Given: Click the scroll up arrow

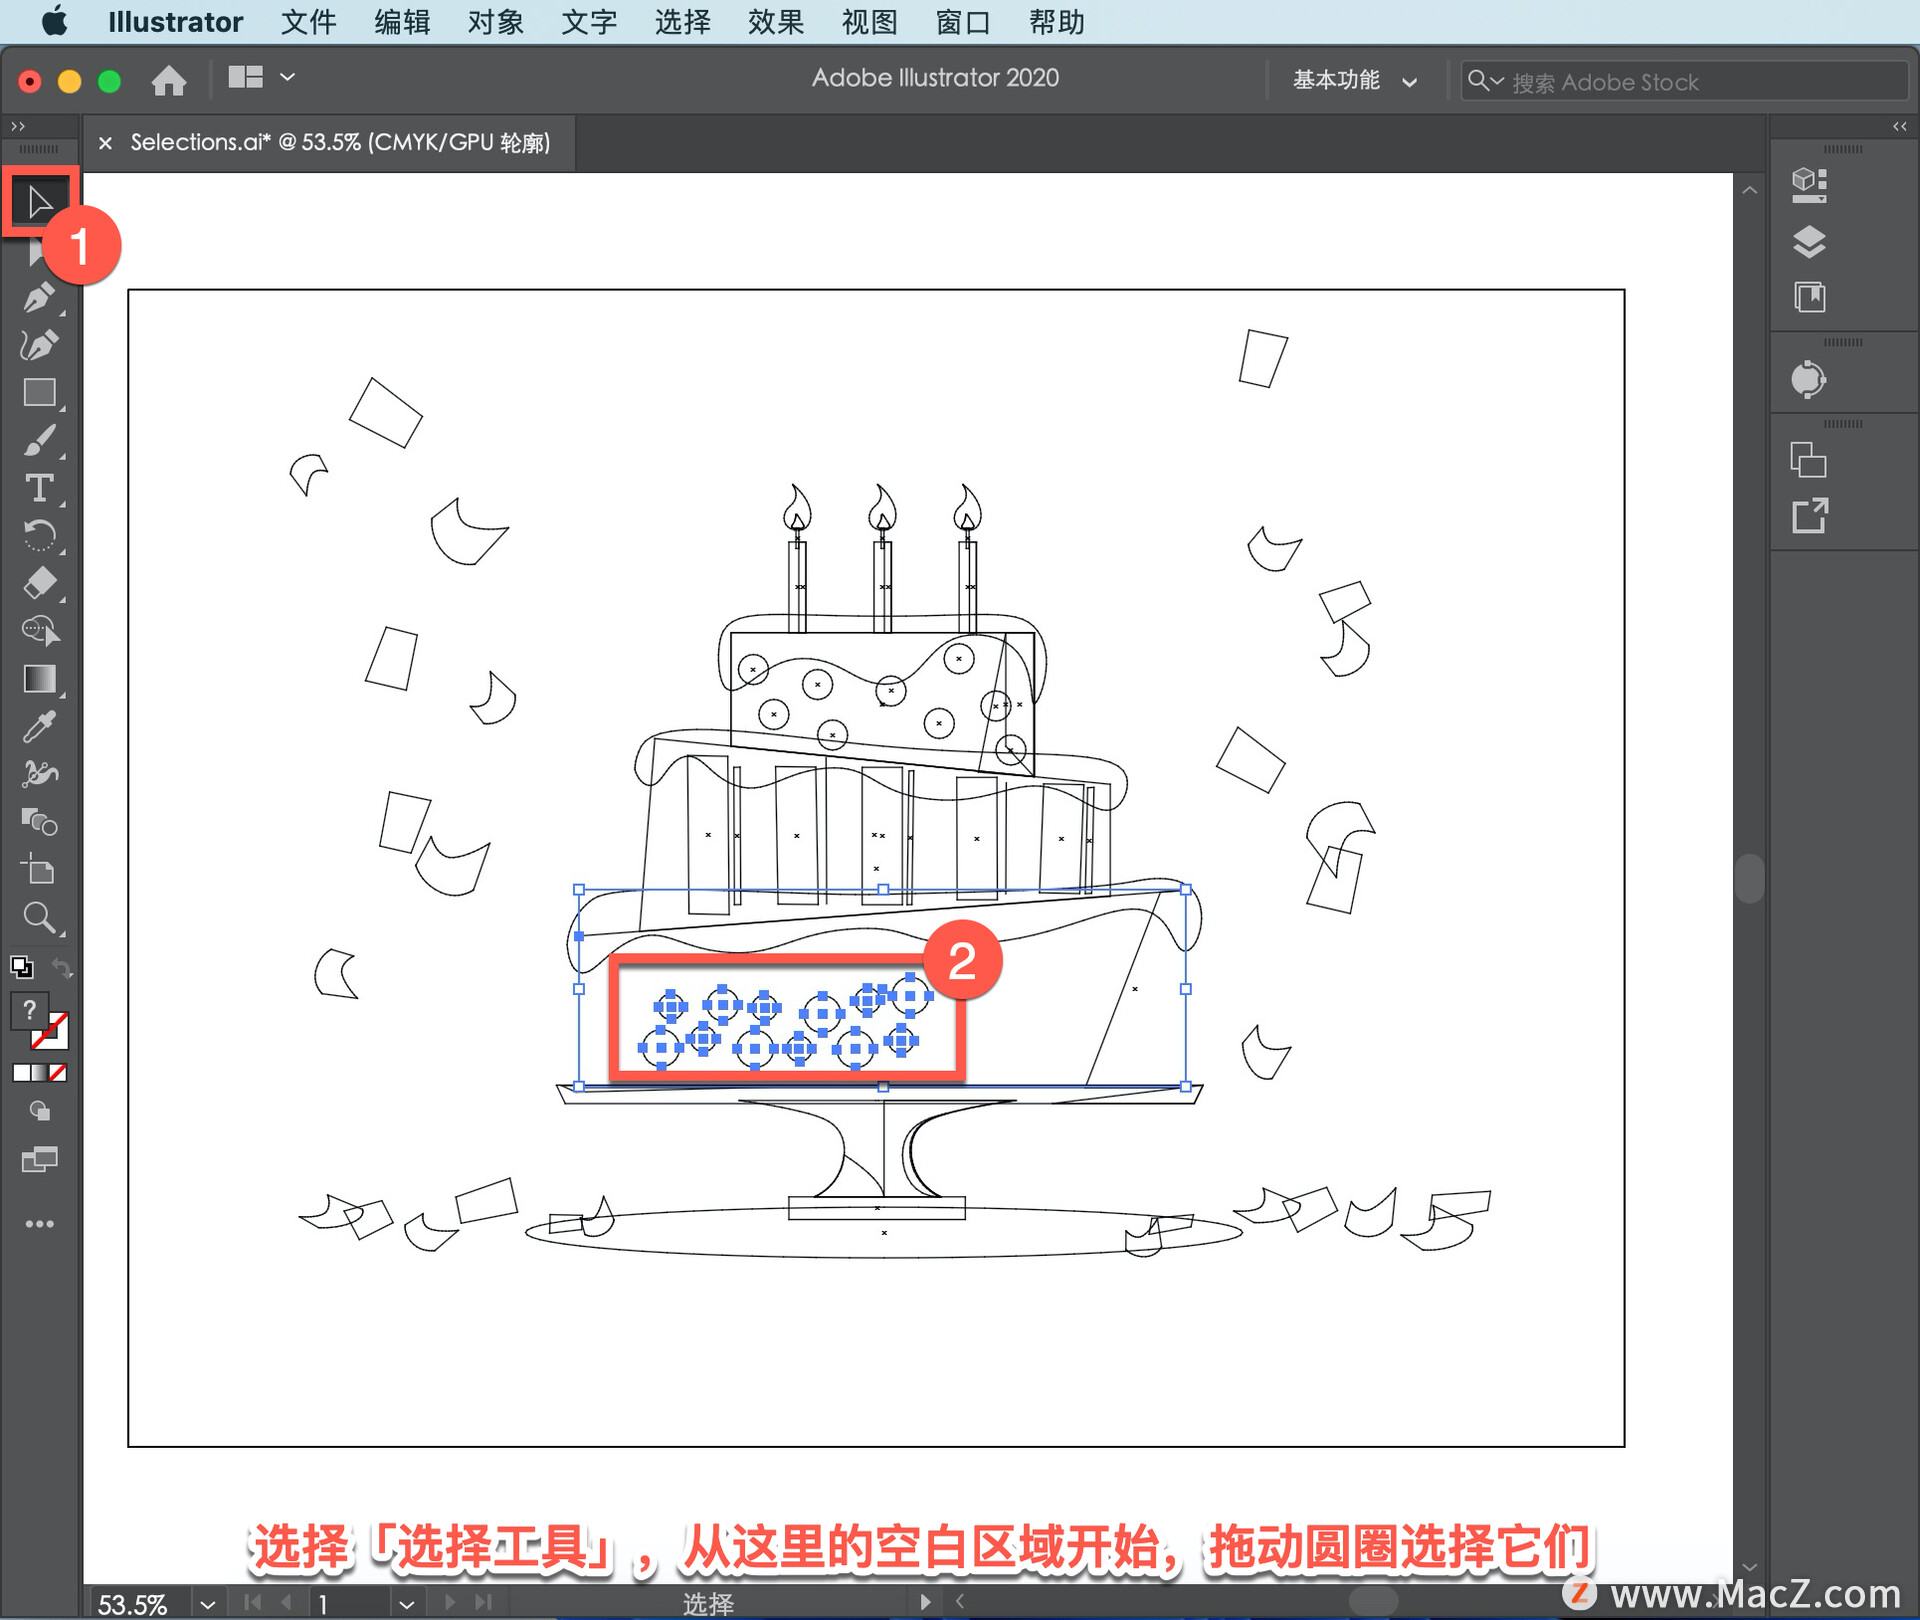Looking at the screenshot, I should [1749, 190].
